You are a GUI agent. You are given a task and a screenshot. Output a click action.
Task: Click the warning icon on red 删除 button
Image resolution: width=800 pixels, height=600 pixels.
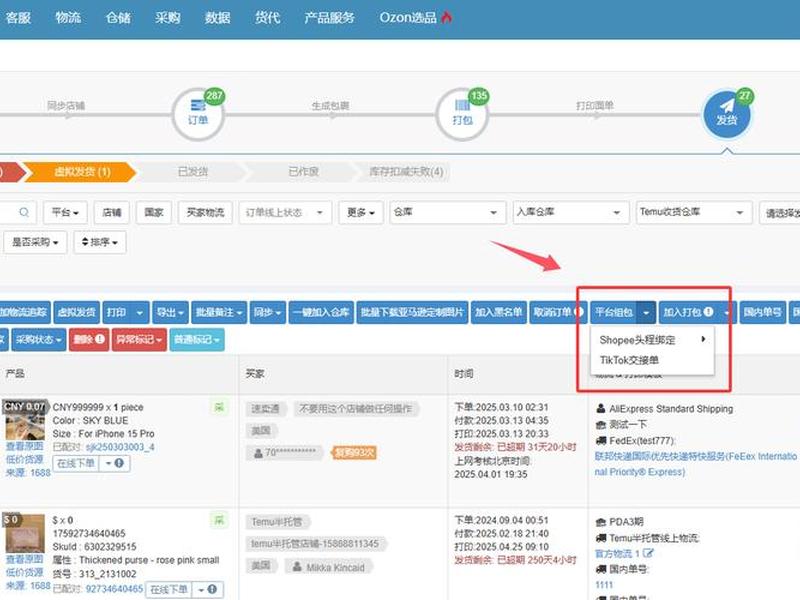[x=100, y=339]
